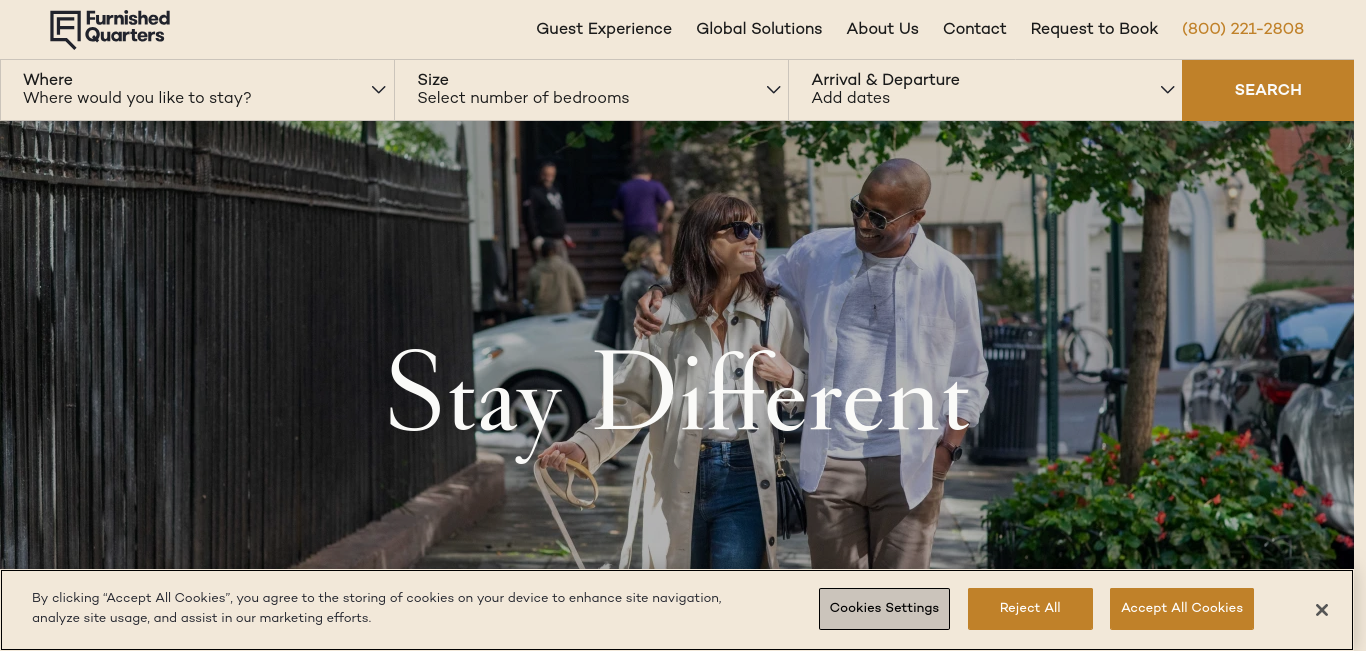
Task: Open the Size bedrooms dropdown arrow
Action: click(x=773, y=90)
